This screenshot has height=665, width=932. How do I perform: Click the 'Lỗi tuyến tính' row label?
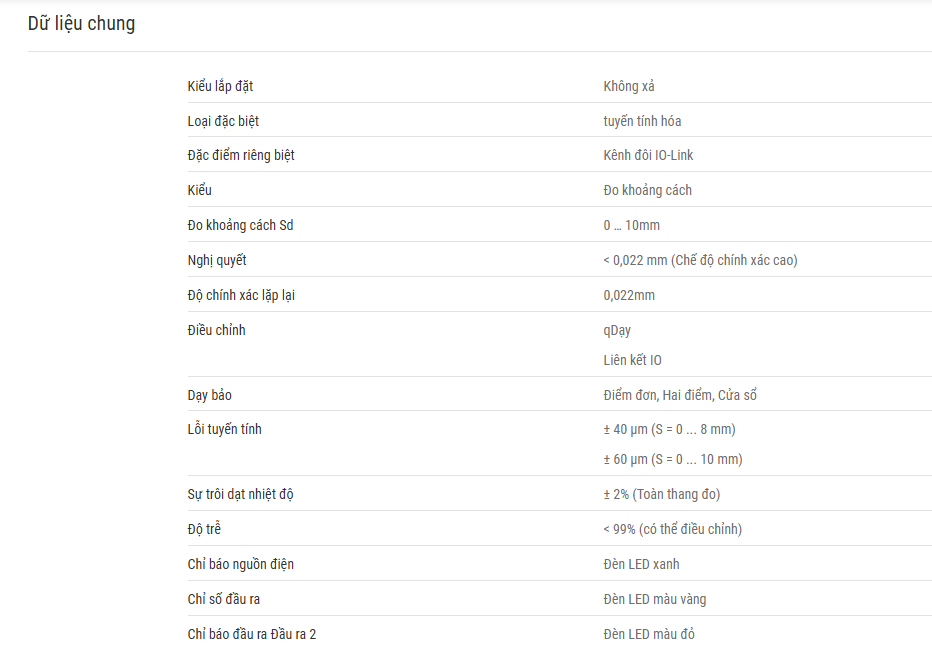(225, 429)
